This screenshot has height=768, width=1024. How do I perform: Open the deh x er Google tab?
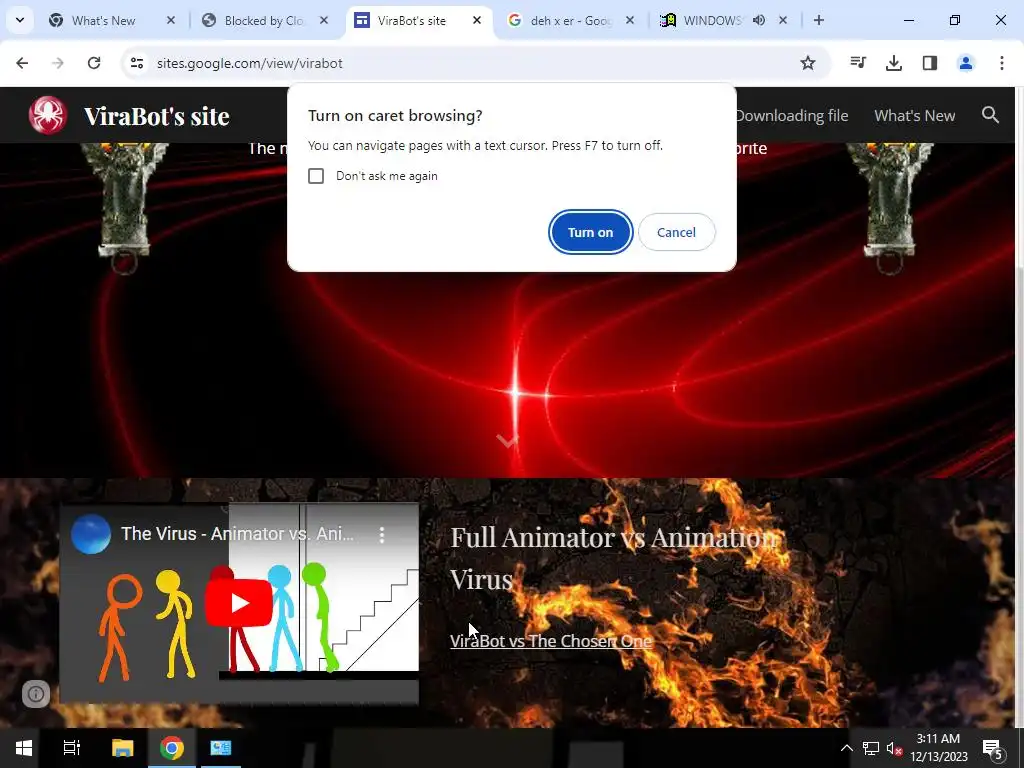[x=570, y=20]
